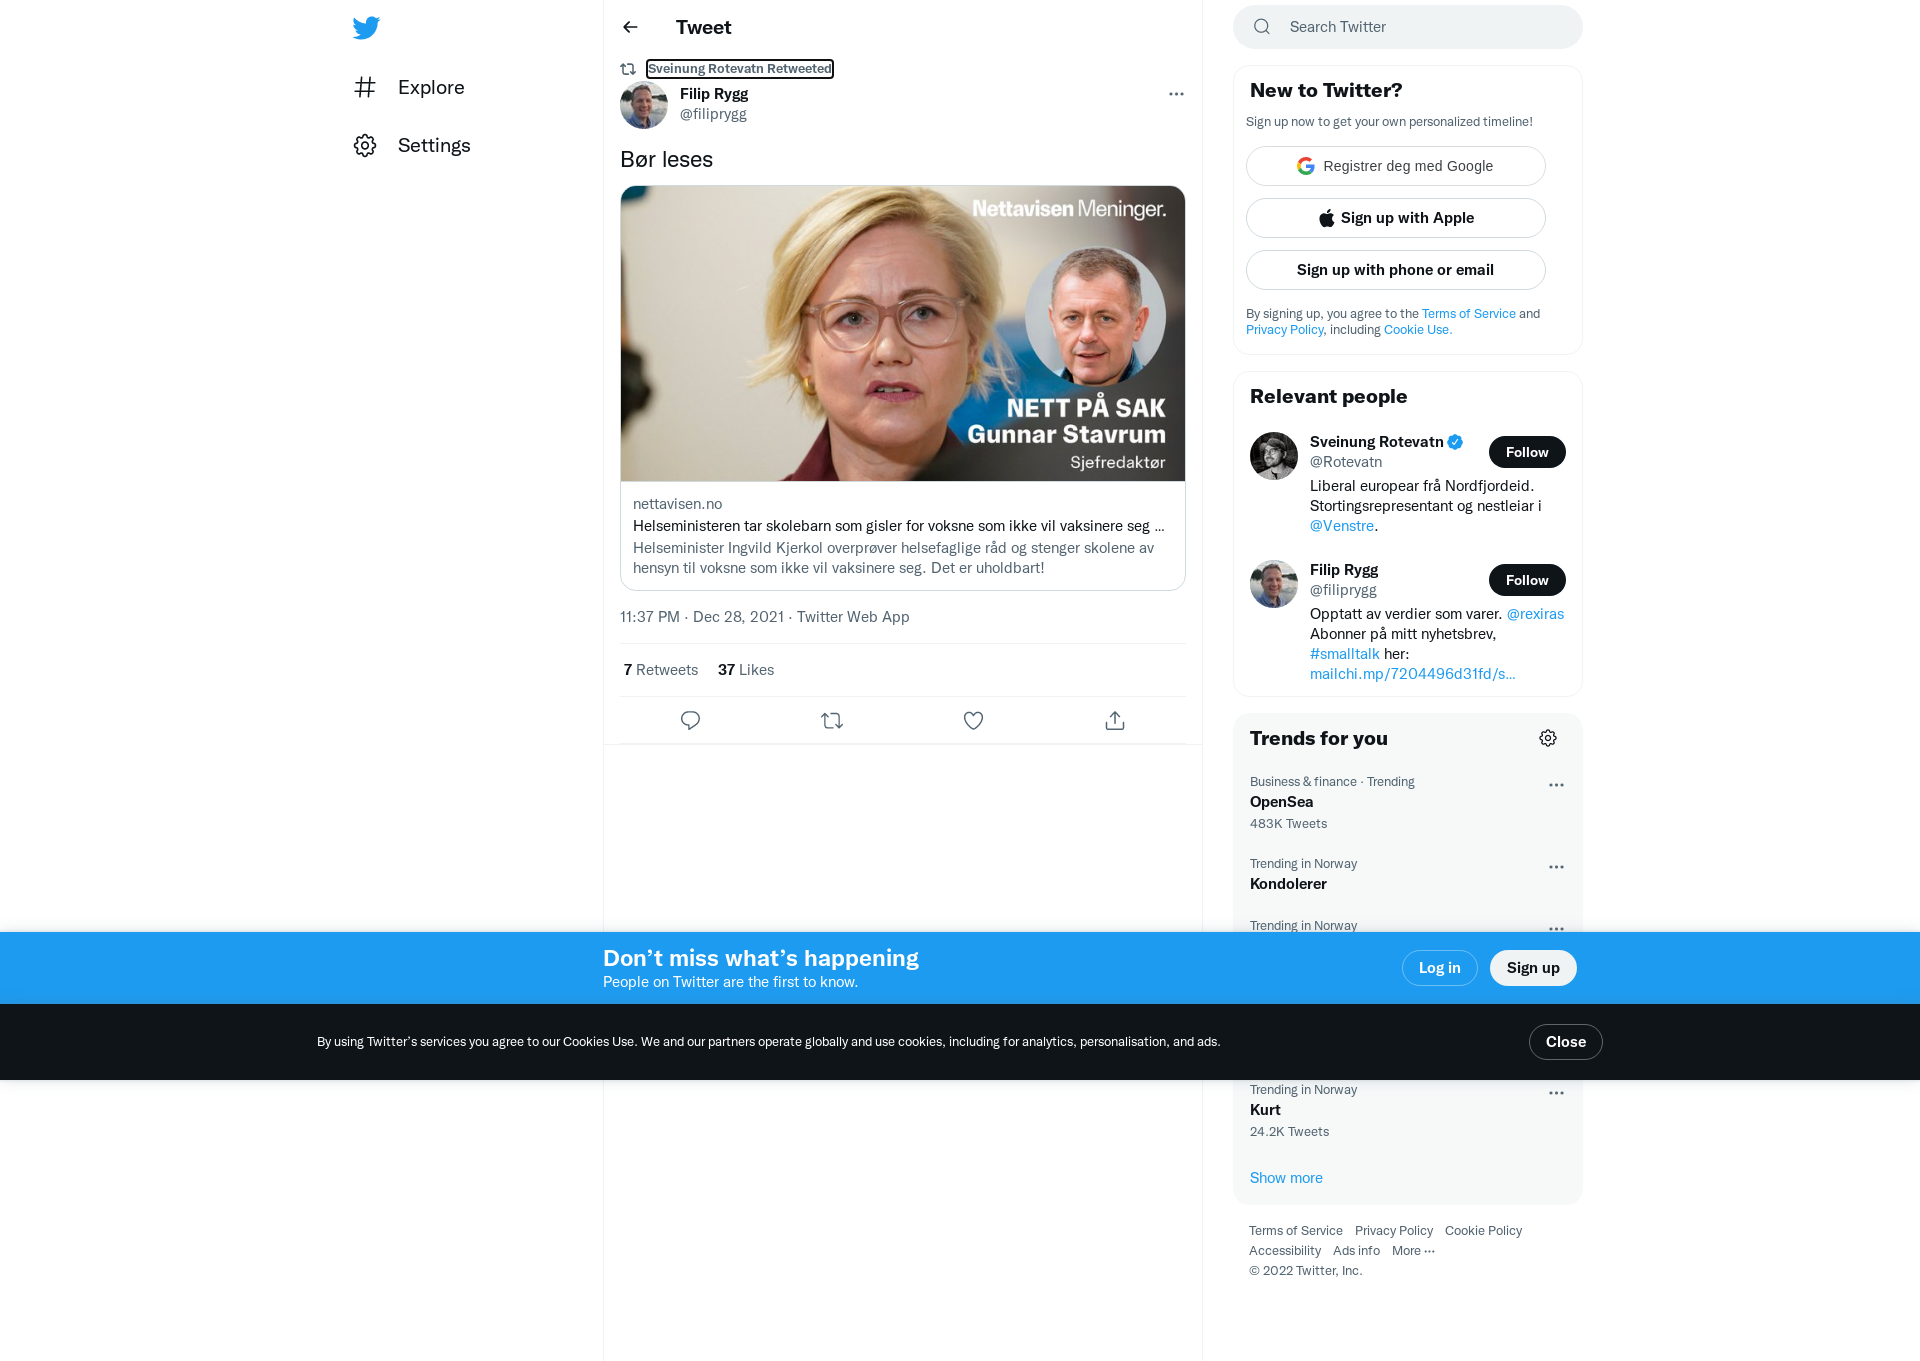Like the tweet with the heart icon

tap(973, 720)
